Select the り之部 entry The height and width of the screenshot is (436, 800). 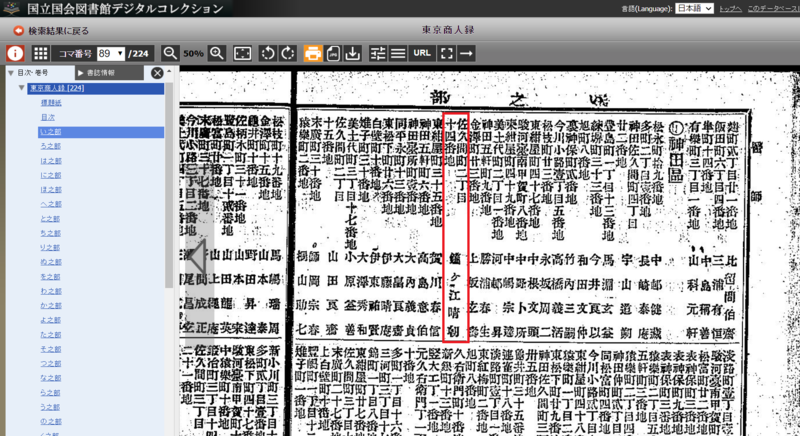tap(51, 247)
